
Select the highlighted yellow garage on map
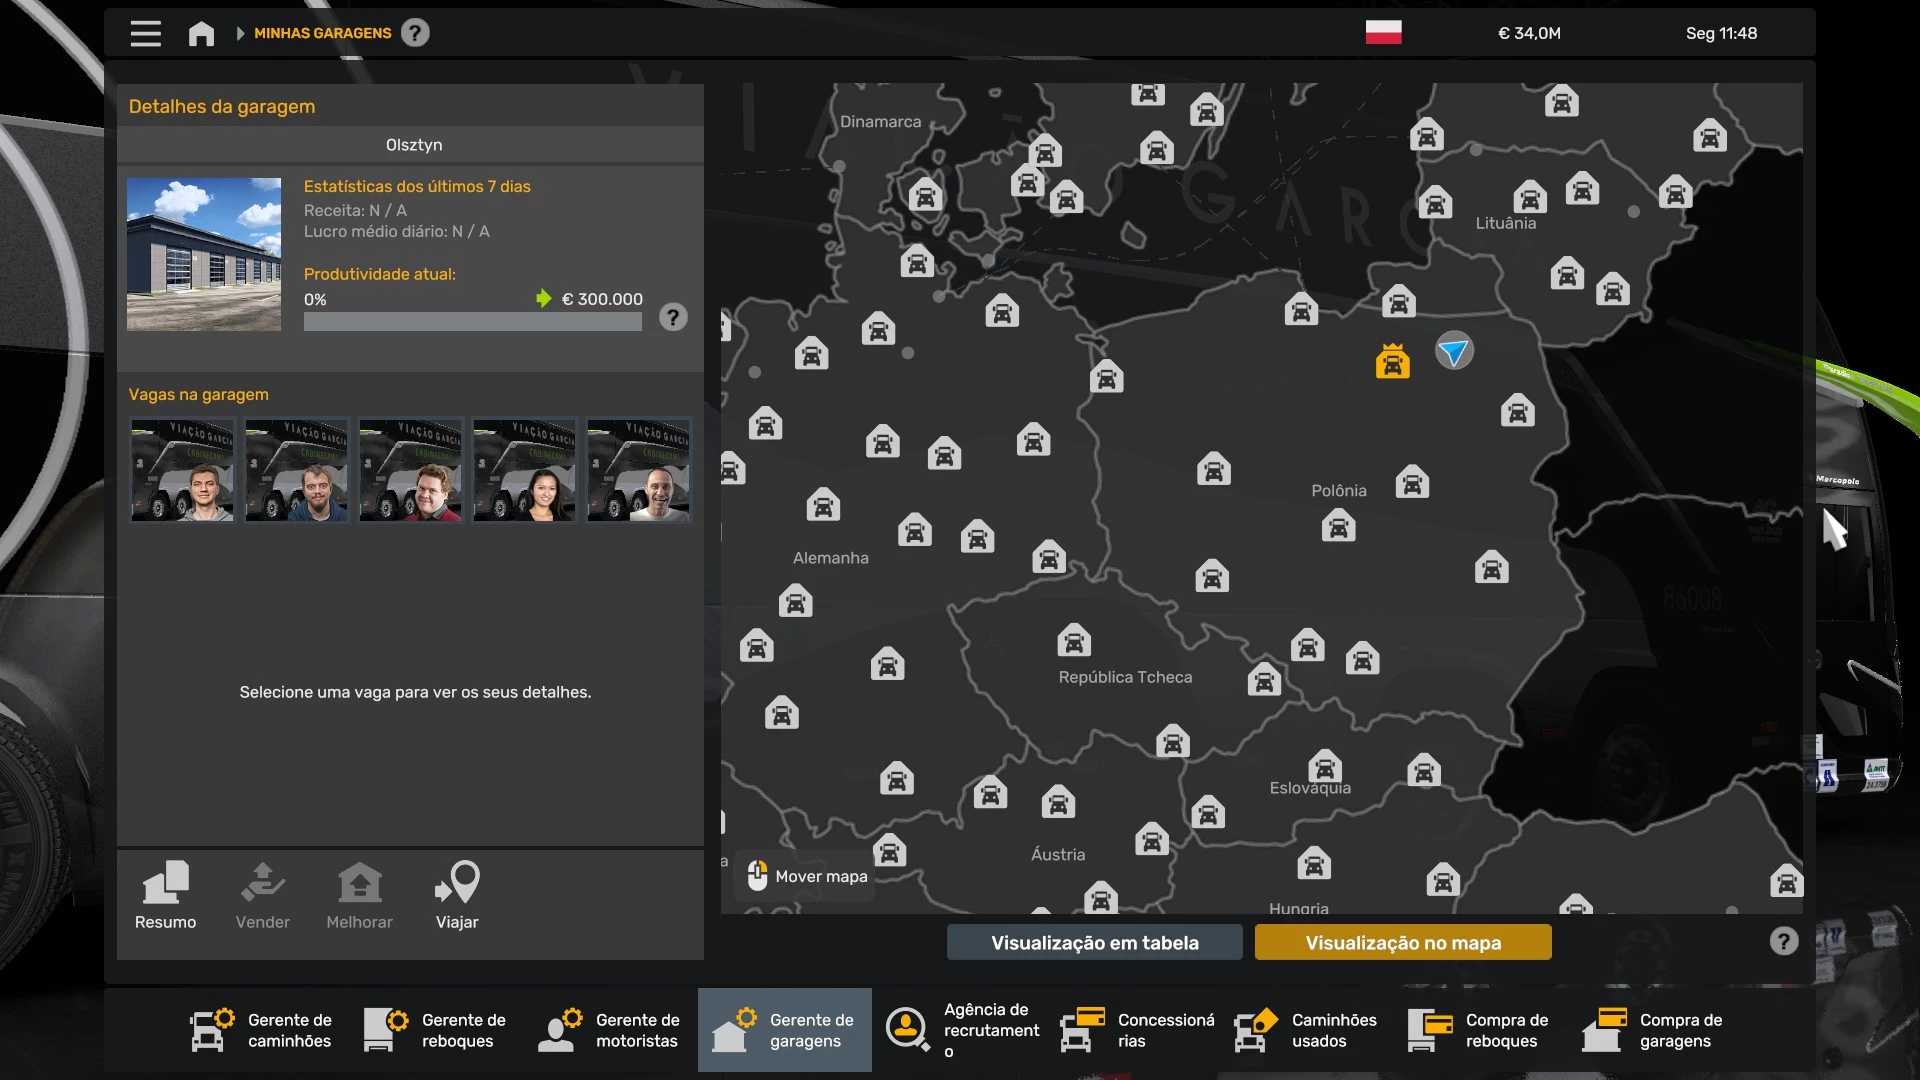click(x=1392, y=361)
